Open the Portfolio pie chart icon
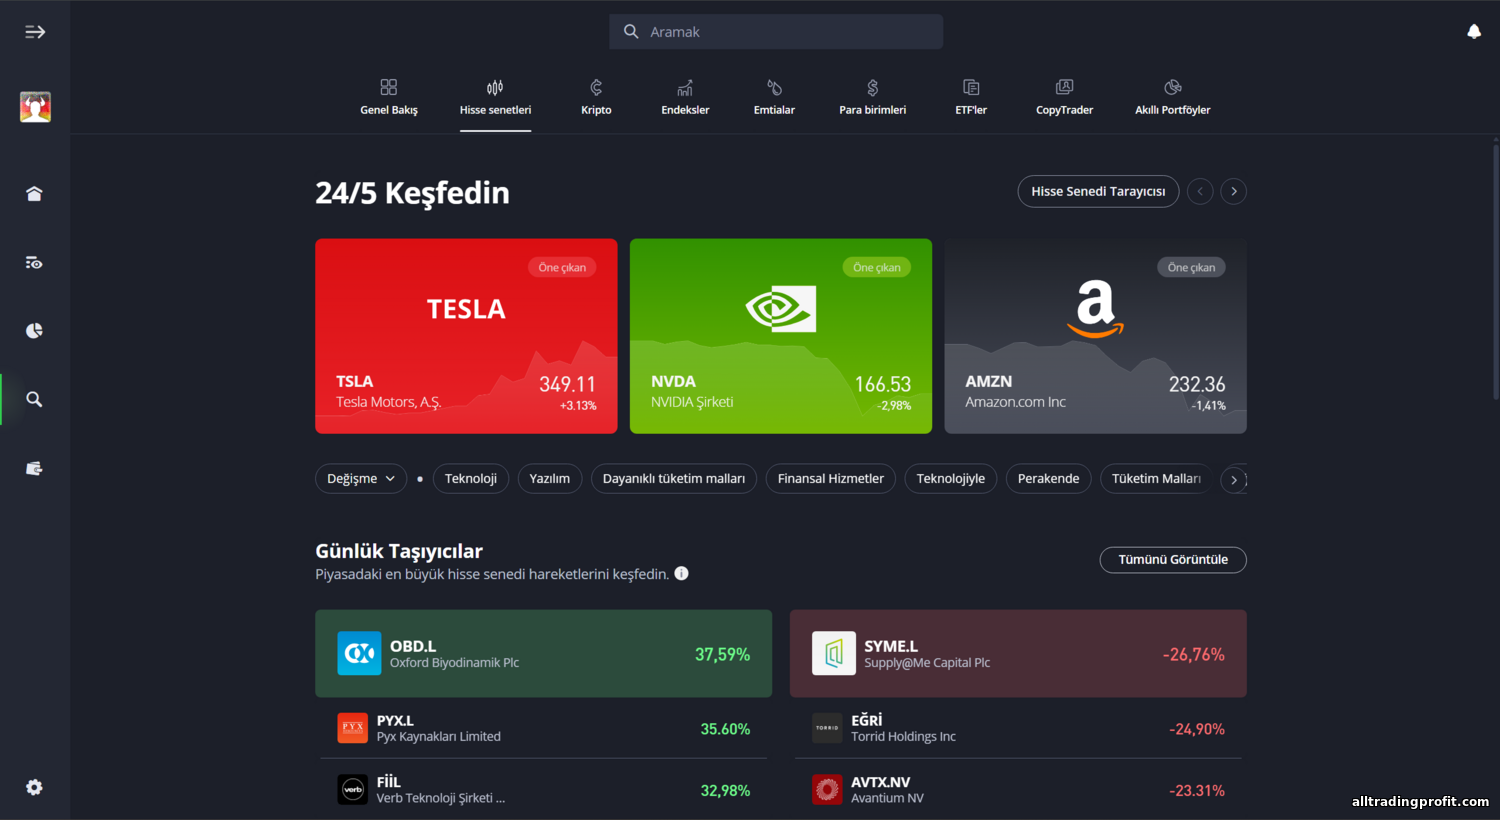This screenshot has width=1500, height=820. point(34,331)
